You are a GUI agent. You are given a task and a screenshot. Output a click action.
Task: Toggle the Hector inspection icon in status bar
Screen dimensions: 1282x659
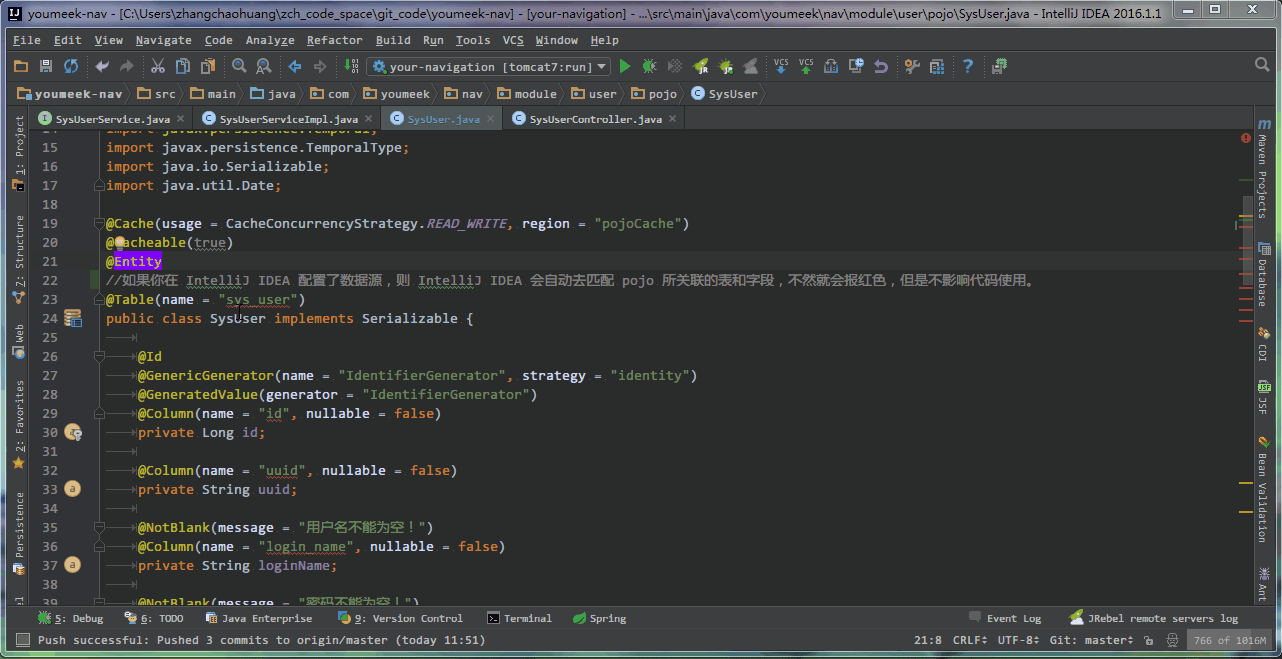coord(1170,640)
